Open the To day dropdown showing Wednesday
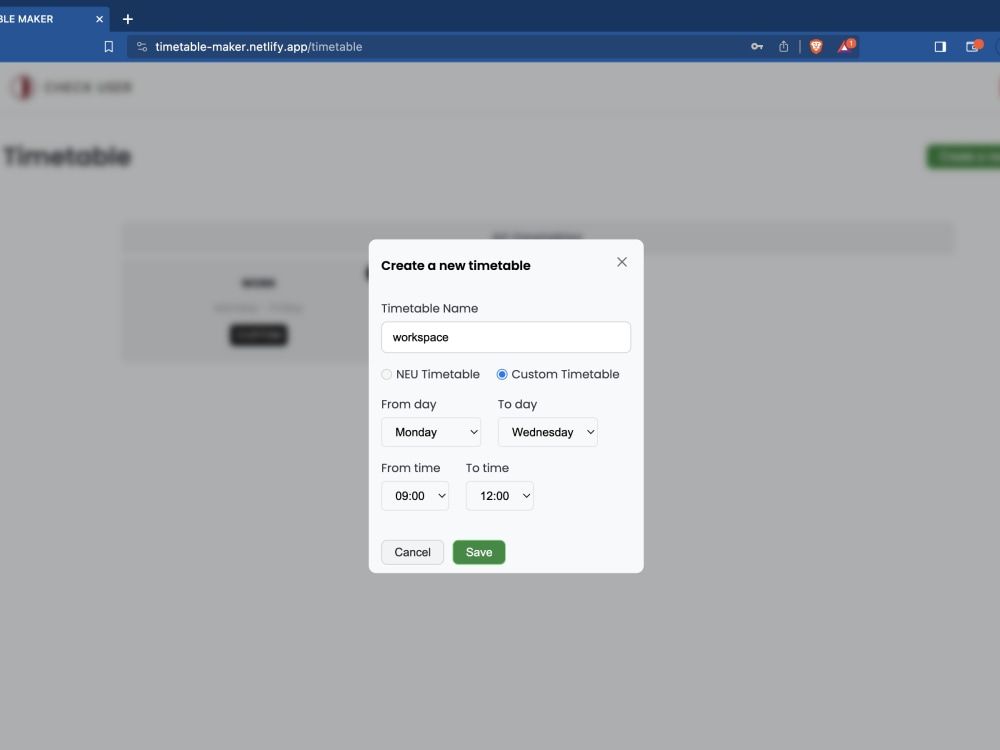Screen dimensions: 1000x750 coord(548,432)
